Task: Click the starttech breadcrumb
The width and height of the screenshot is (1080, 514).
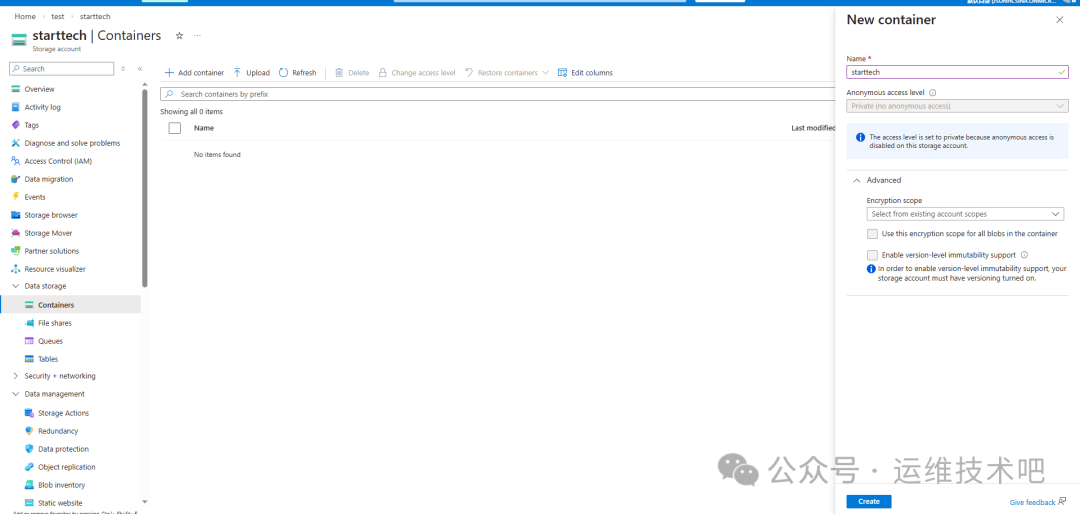Action: pyautogui.click(x=95, y=16)
